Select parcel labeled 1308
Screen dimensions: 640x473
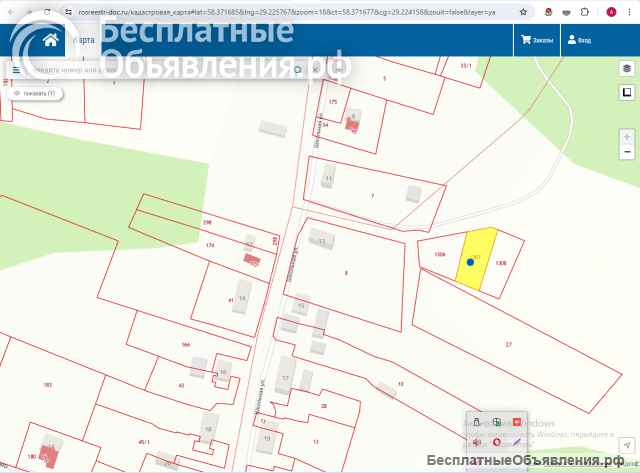click(x=501, y=263)
